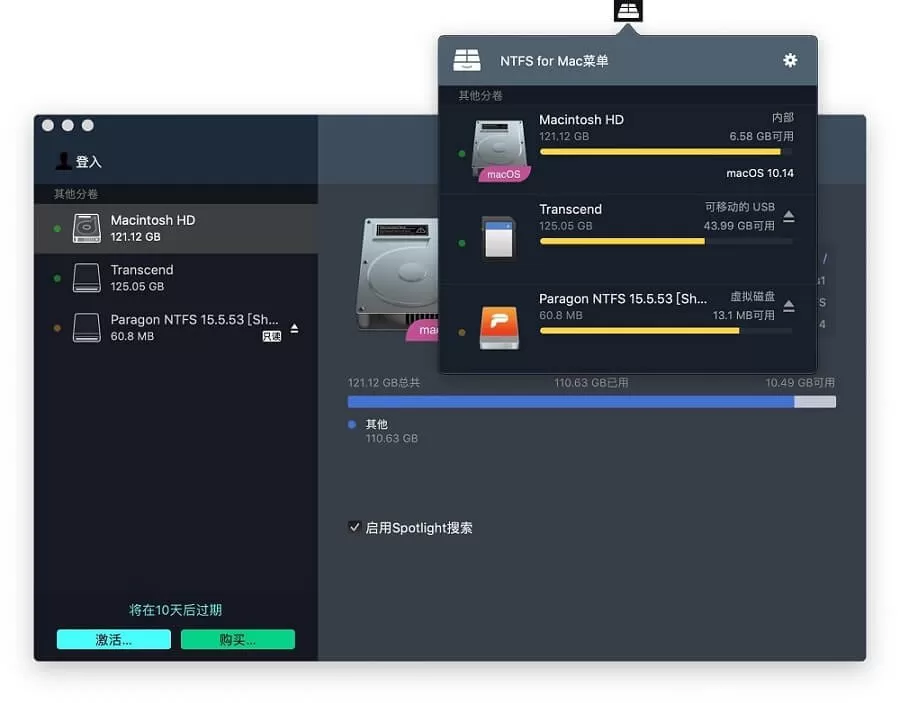Click the 虚拟磁盘 label in popup
Image resolution: width=900 pixels, height=703 pixels.
752,297
